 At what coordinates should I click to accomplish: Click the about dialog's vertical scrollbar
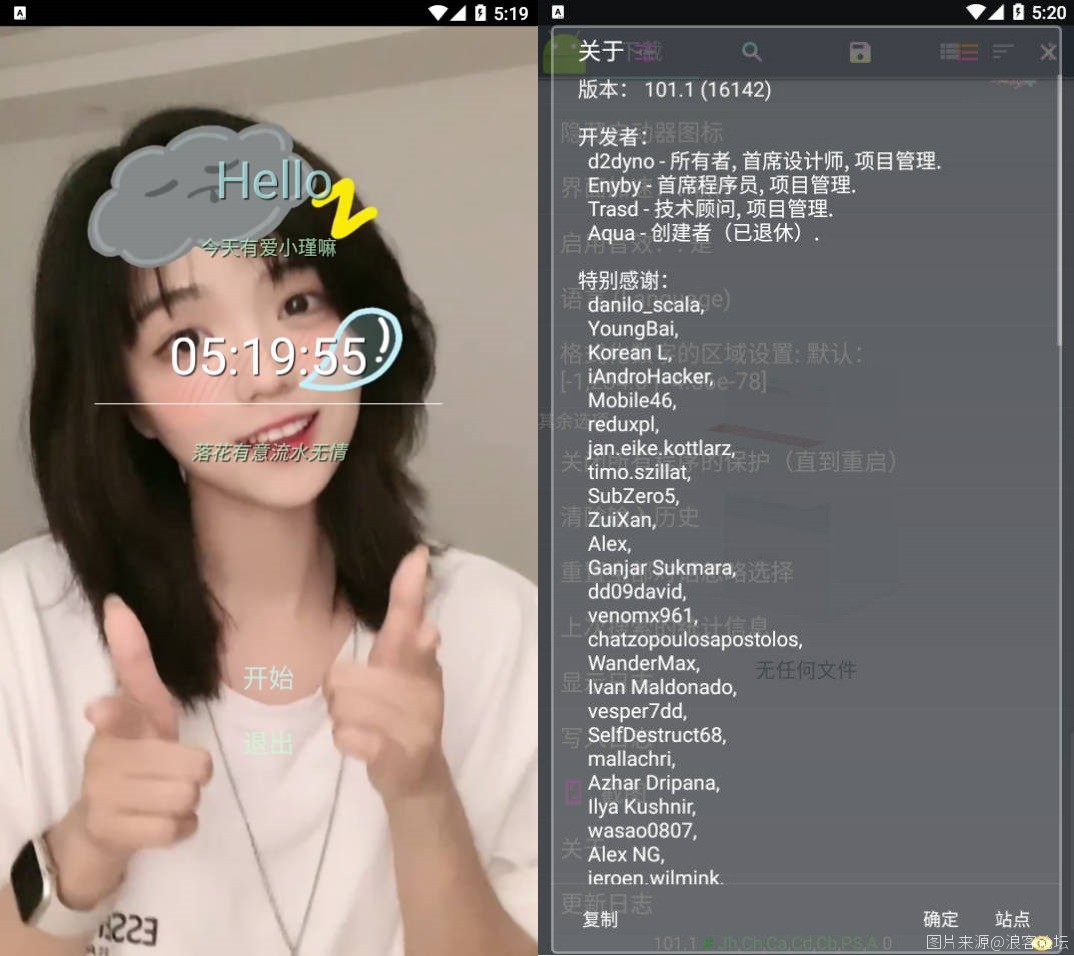coord(1058,212)
